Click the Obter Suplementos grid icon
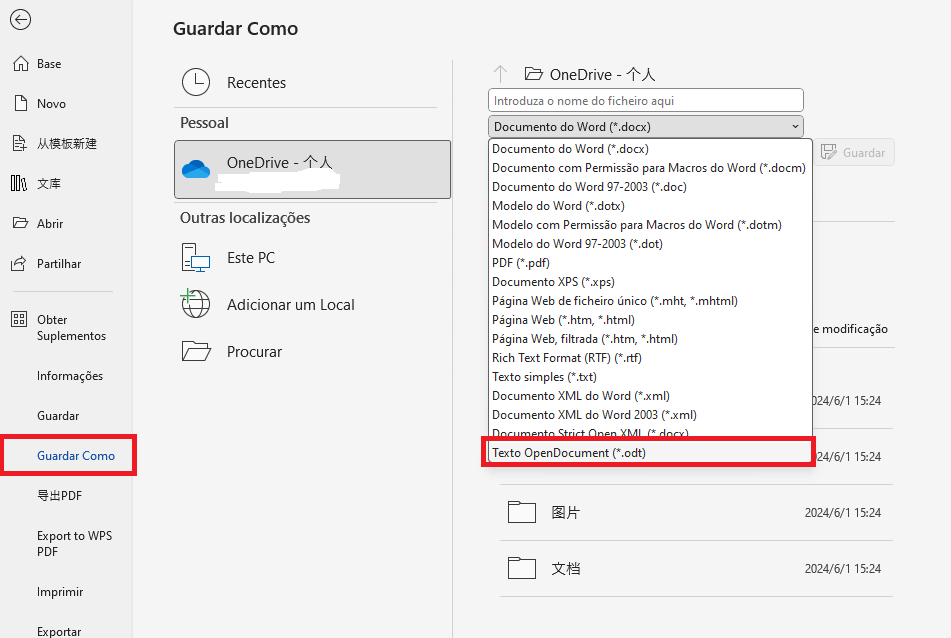951x638 pixels. pos(19,319)
